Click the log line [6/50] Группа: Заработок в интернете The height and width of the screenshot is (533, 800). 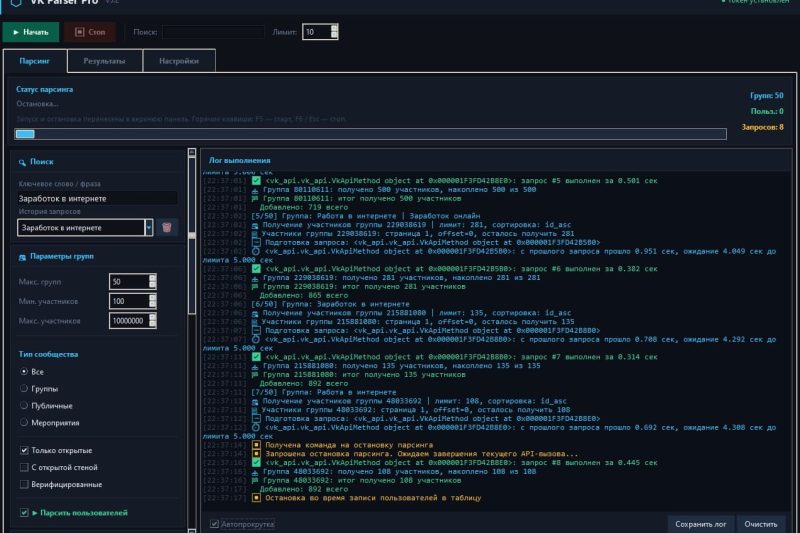point(330,304)
